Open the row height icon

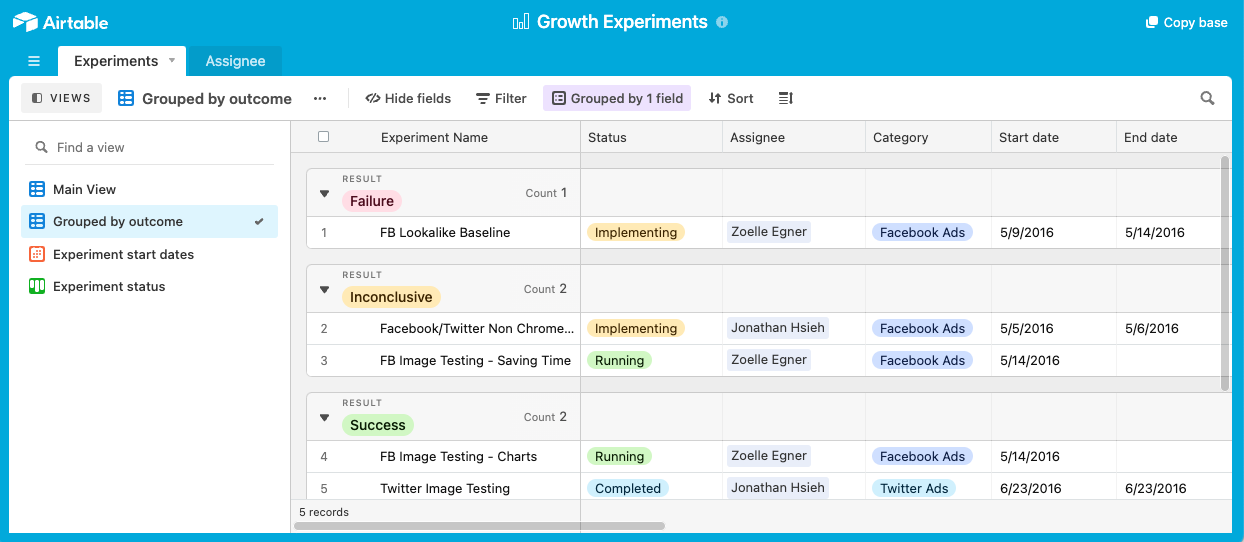click(x=785, y=98)
